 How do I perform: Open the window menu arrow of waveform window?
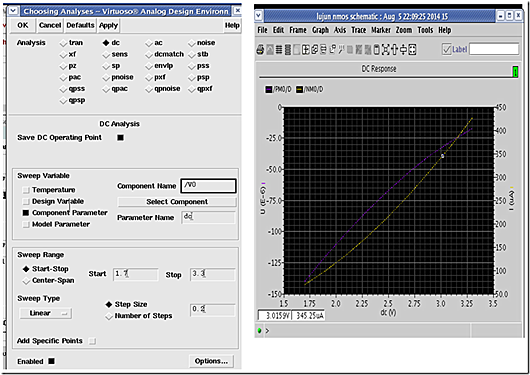point(259,16)
